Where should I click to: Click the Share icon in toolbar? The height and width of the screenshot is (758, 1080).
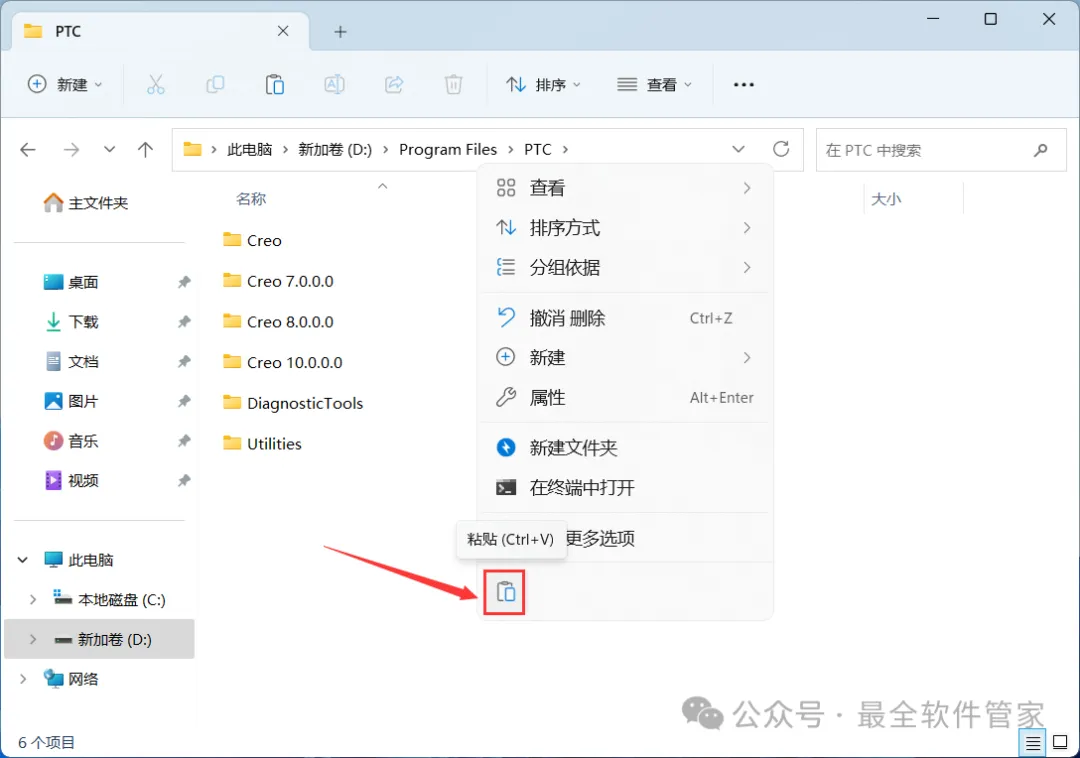click(394, 85)
